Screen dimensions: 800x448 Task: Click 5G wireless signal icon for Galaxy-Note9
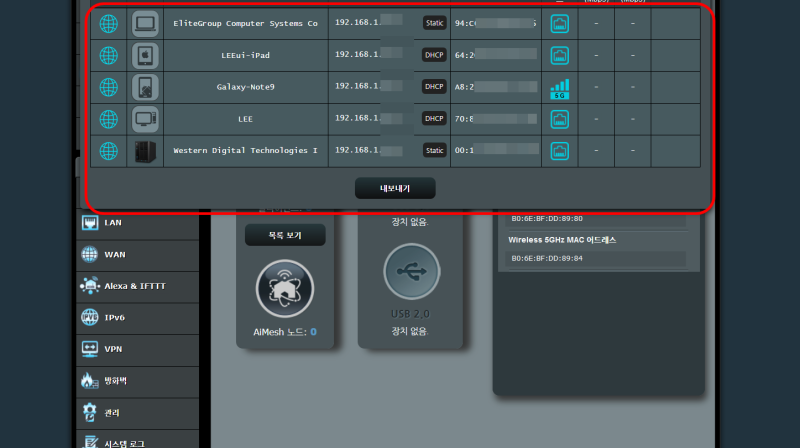(x=560, y=89)
